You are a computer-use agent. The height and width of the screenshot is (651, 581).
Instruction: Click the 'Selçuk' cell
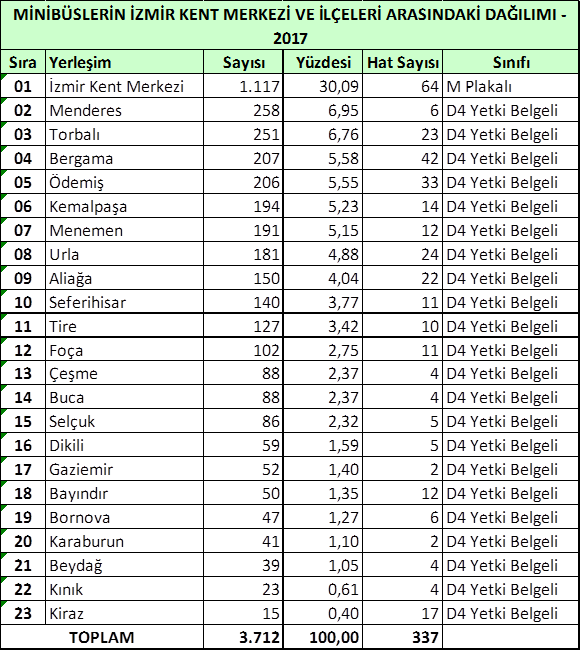coord(124,421)
